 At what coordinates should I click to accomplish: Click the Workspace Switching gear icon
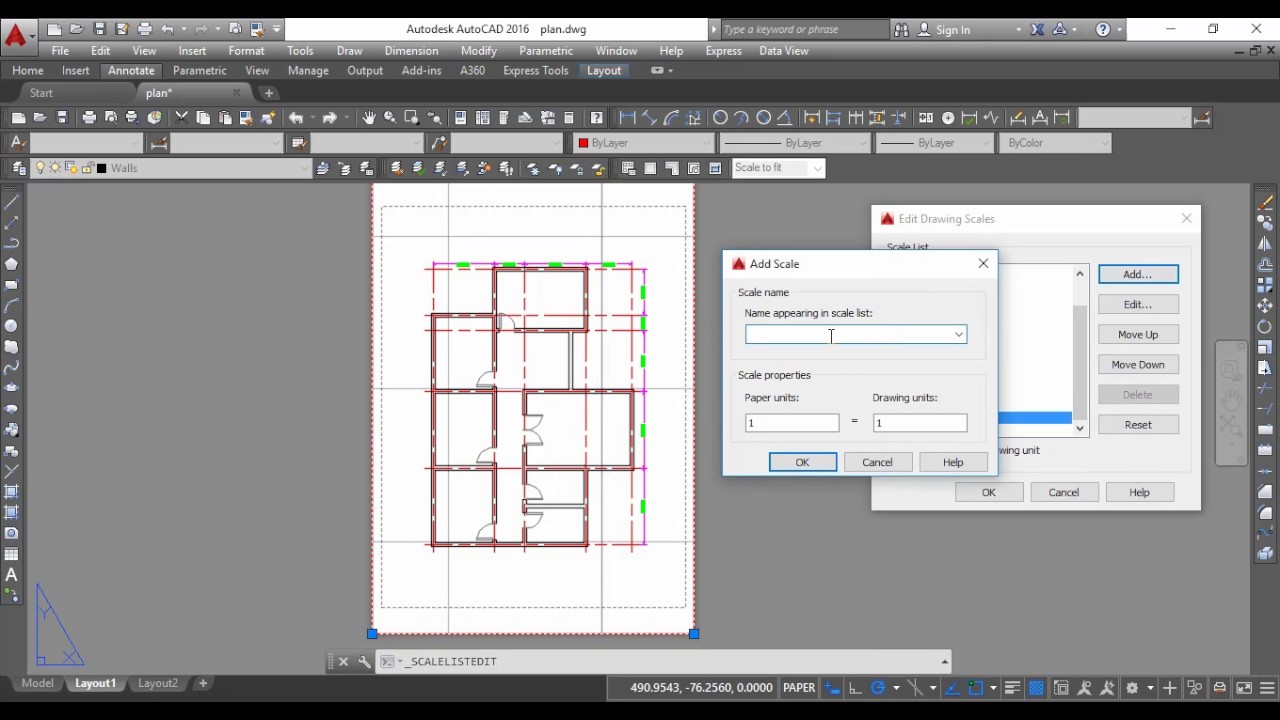(1132, 688)
